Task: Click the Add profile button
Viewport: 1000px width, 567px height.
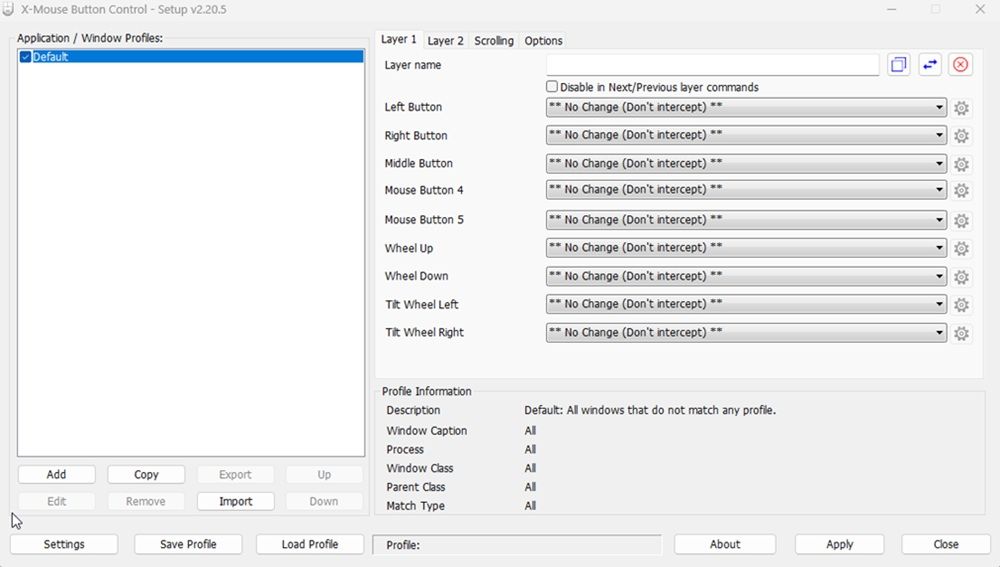Action: [x=56, y=475]
